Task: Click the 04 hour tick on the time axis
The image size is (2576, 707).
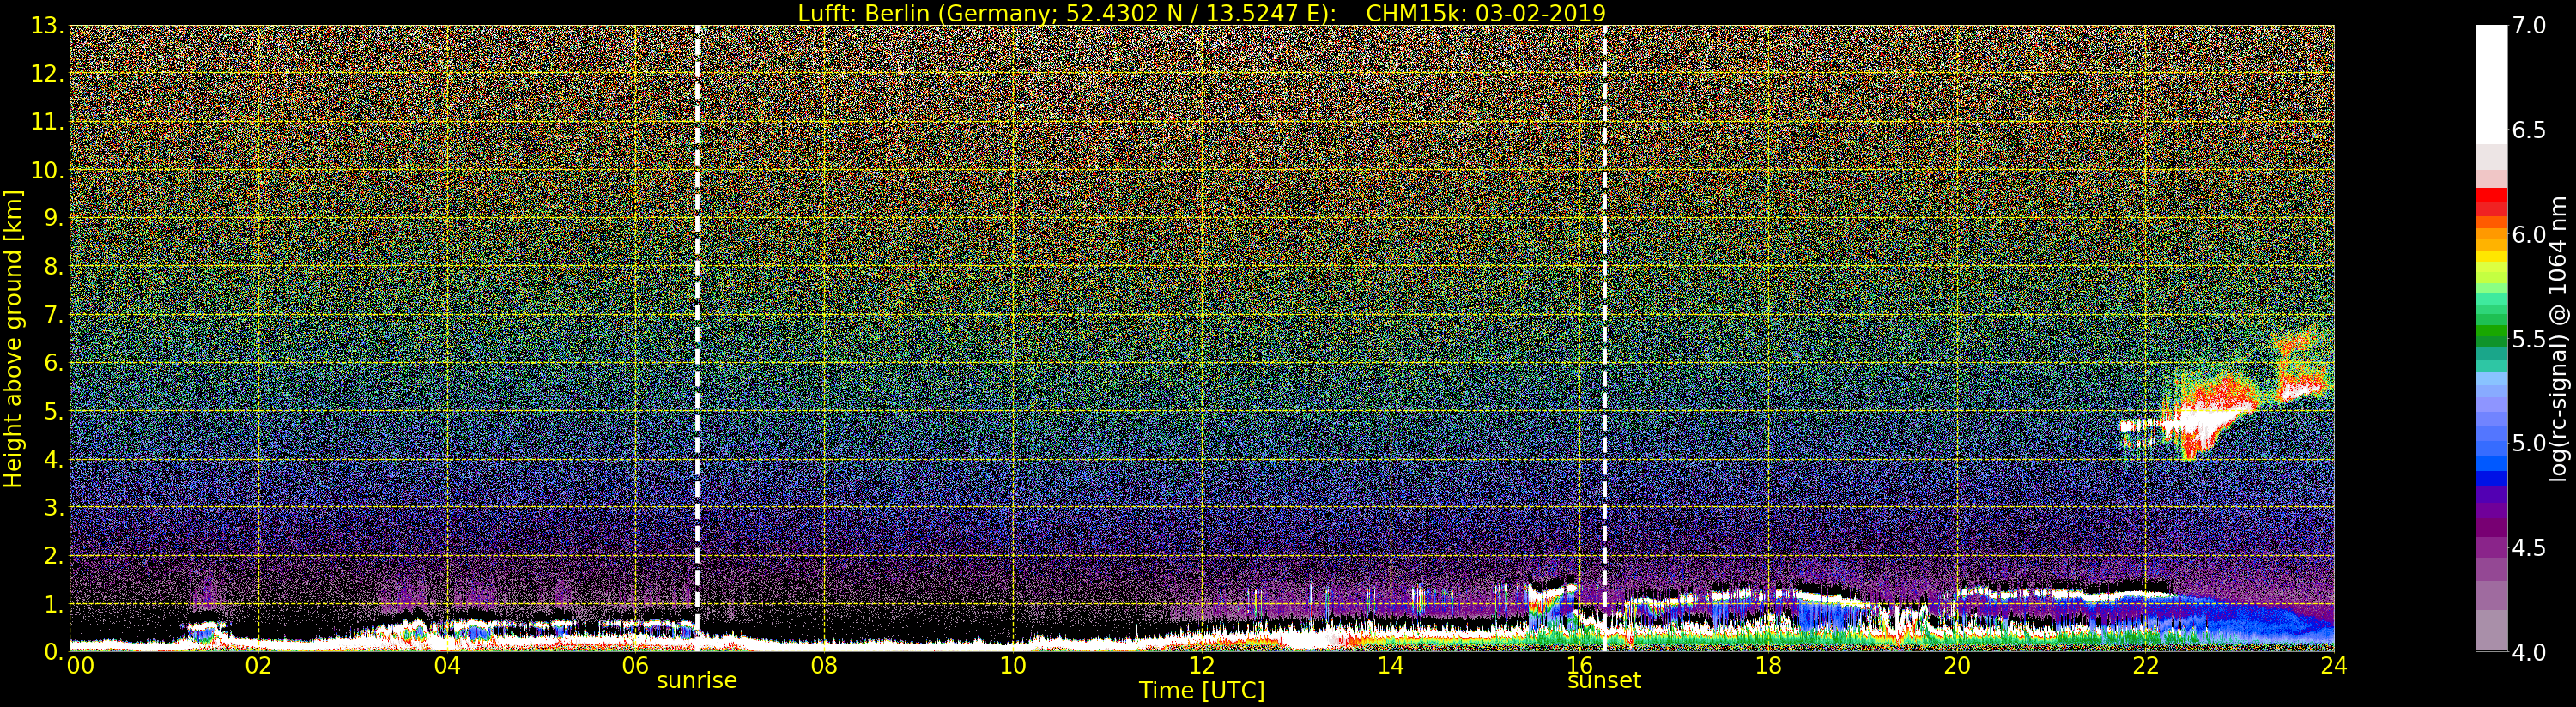Action: pyautogui.click(x=447, y=666)
